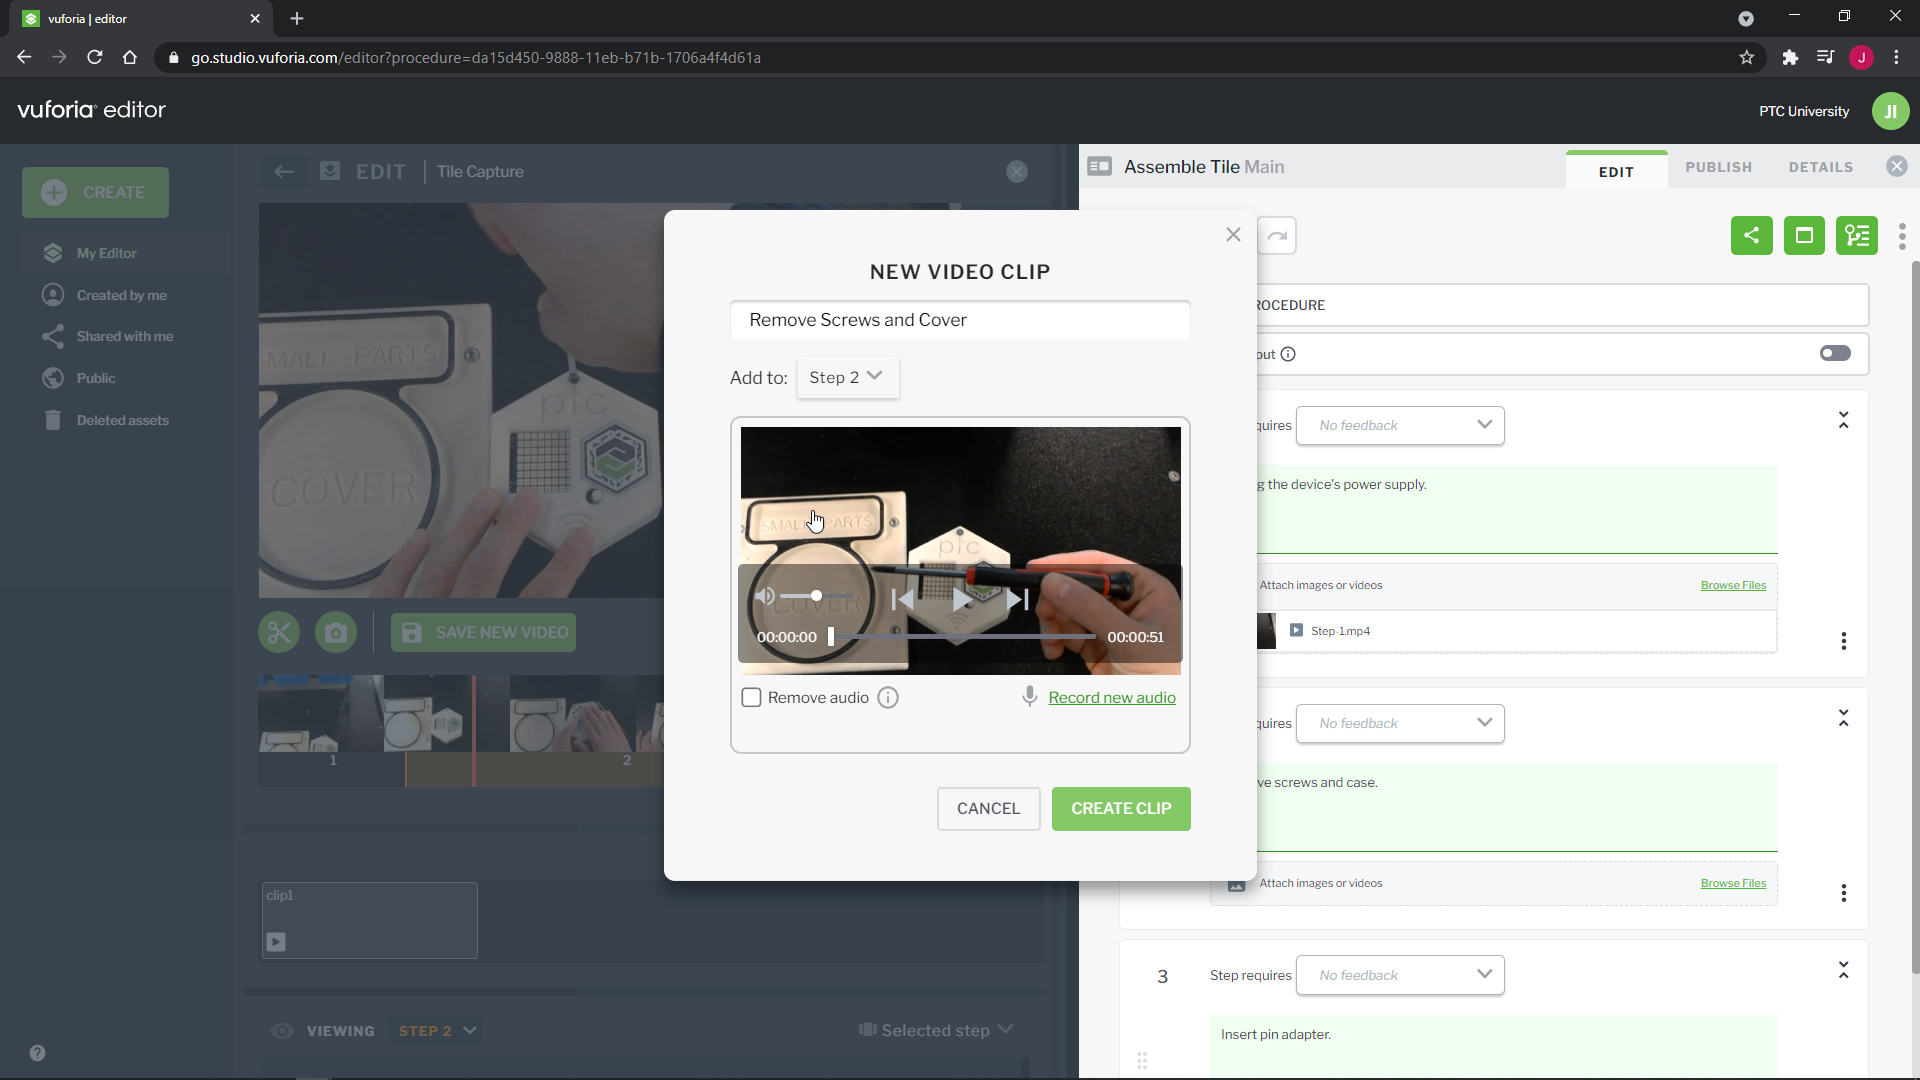The height and width of the screenshot is (1080, 1920).
Task: Bookmark this page with star icon
Action: click(1746, 58)
